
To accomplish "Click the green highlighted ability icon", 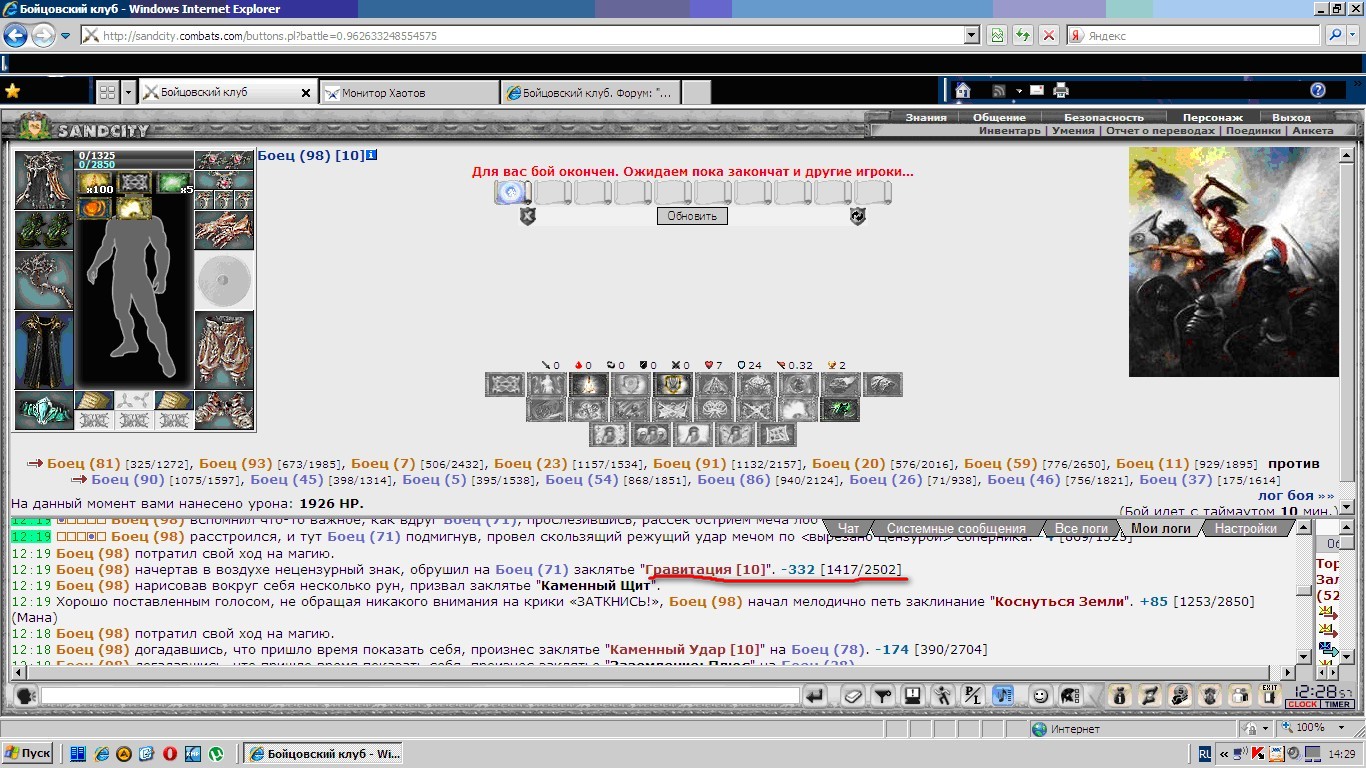I will click(841, 409).
